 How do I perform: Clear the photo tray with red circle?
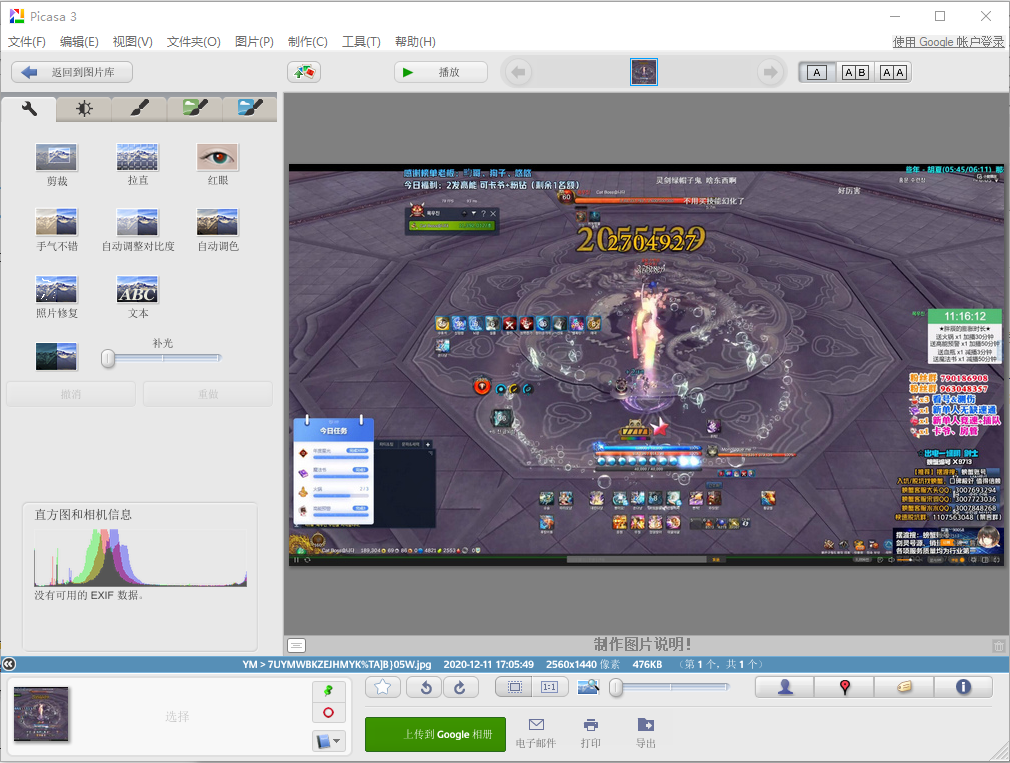(329, 713)
